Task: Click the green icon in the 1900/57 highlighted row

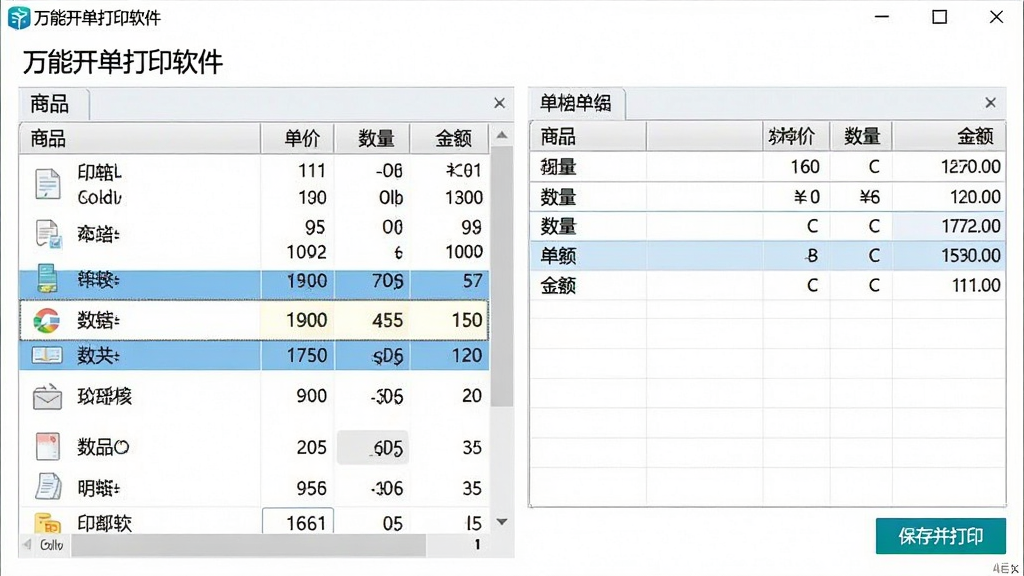Action: (47, 279)
